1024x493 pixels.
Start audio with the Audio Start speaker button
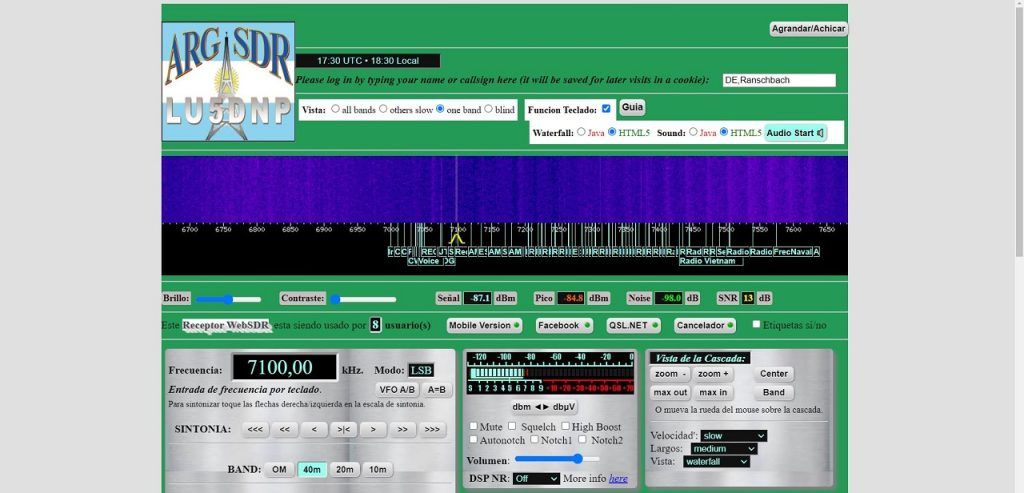(795, 133)
